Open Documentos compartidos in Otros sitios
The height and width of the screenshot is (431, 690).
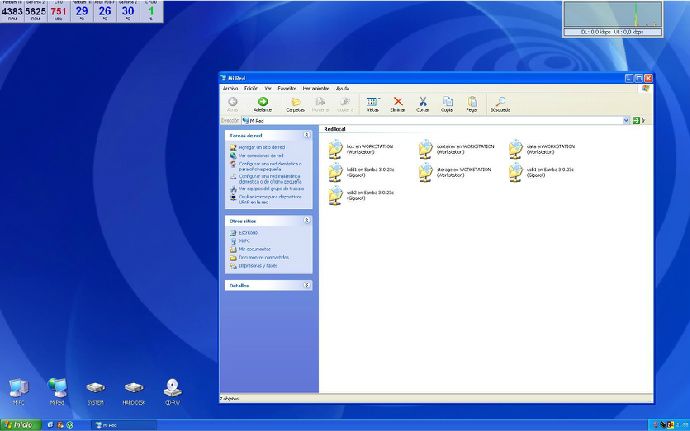[x=264, y=258]
